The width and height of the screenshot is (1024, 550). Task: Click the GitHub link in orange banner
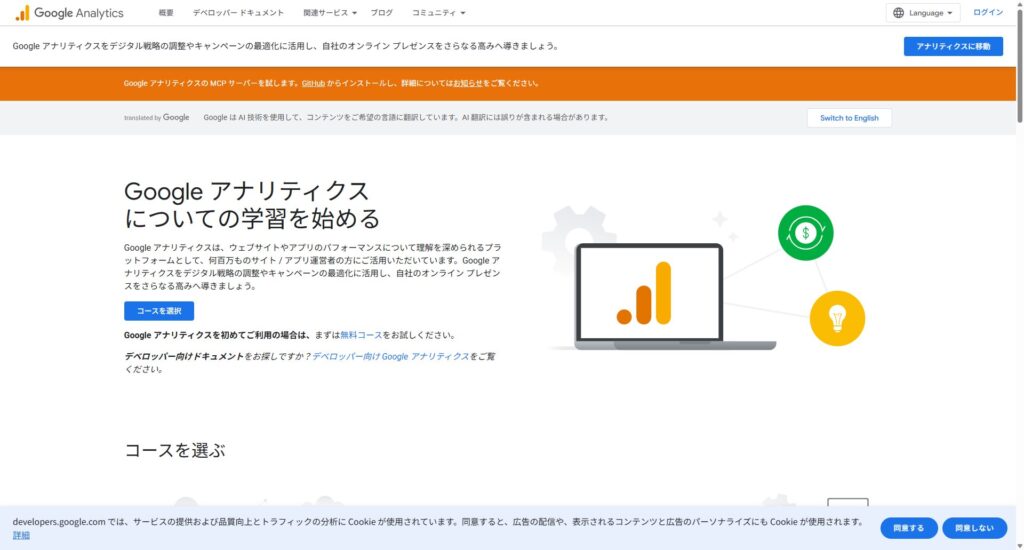pos(313,84)
